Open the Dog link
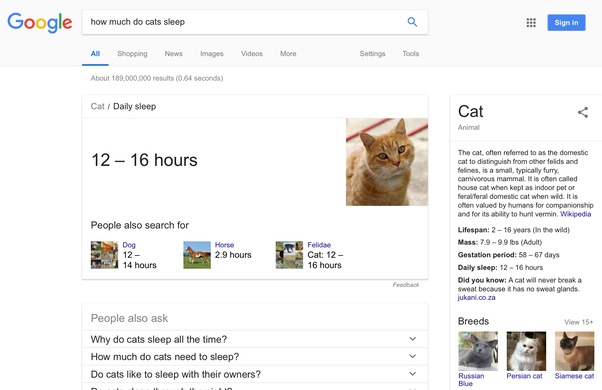The image size is (602, 390). (x=129, y=245)
